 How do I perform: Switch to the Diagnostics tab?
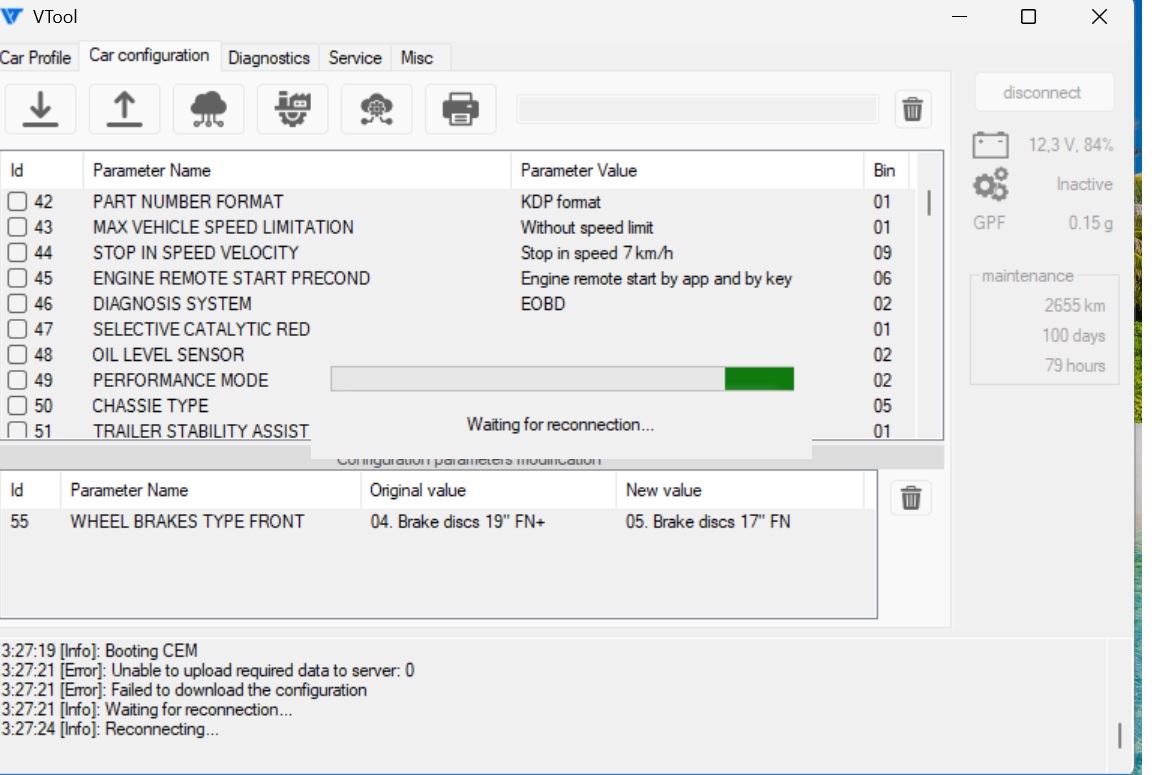[x=269, y=57]
